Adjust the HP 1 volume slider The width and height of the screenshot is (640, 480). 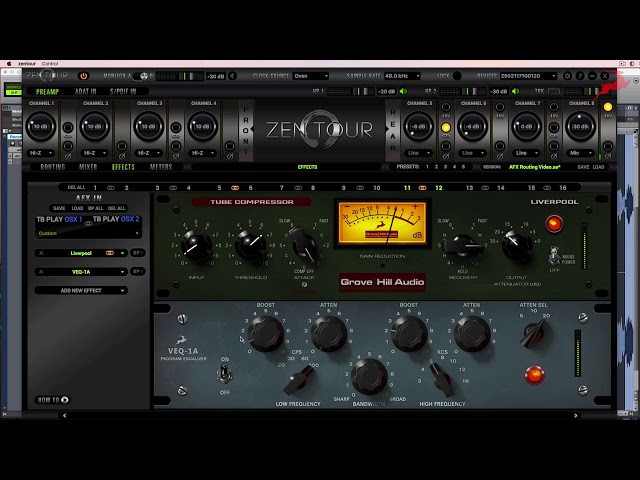pos(350,91)
